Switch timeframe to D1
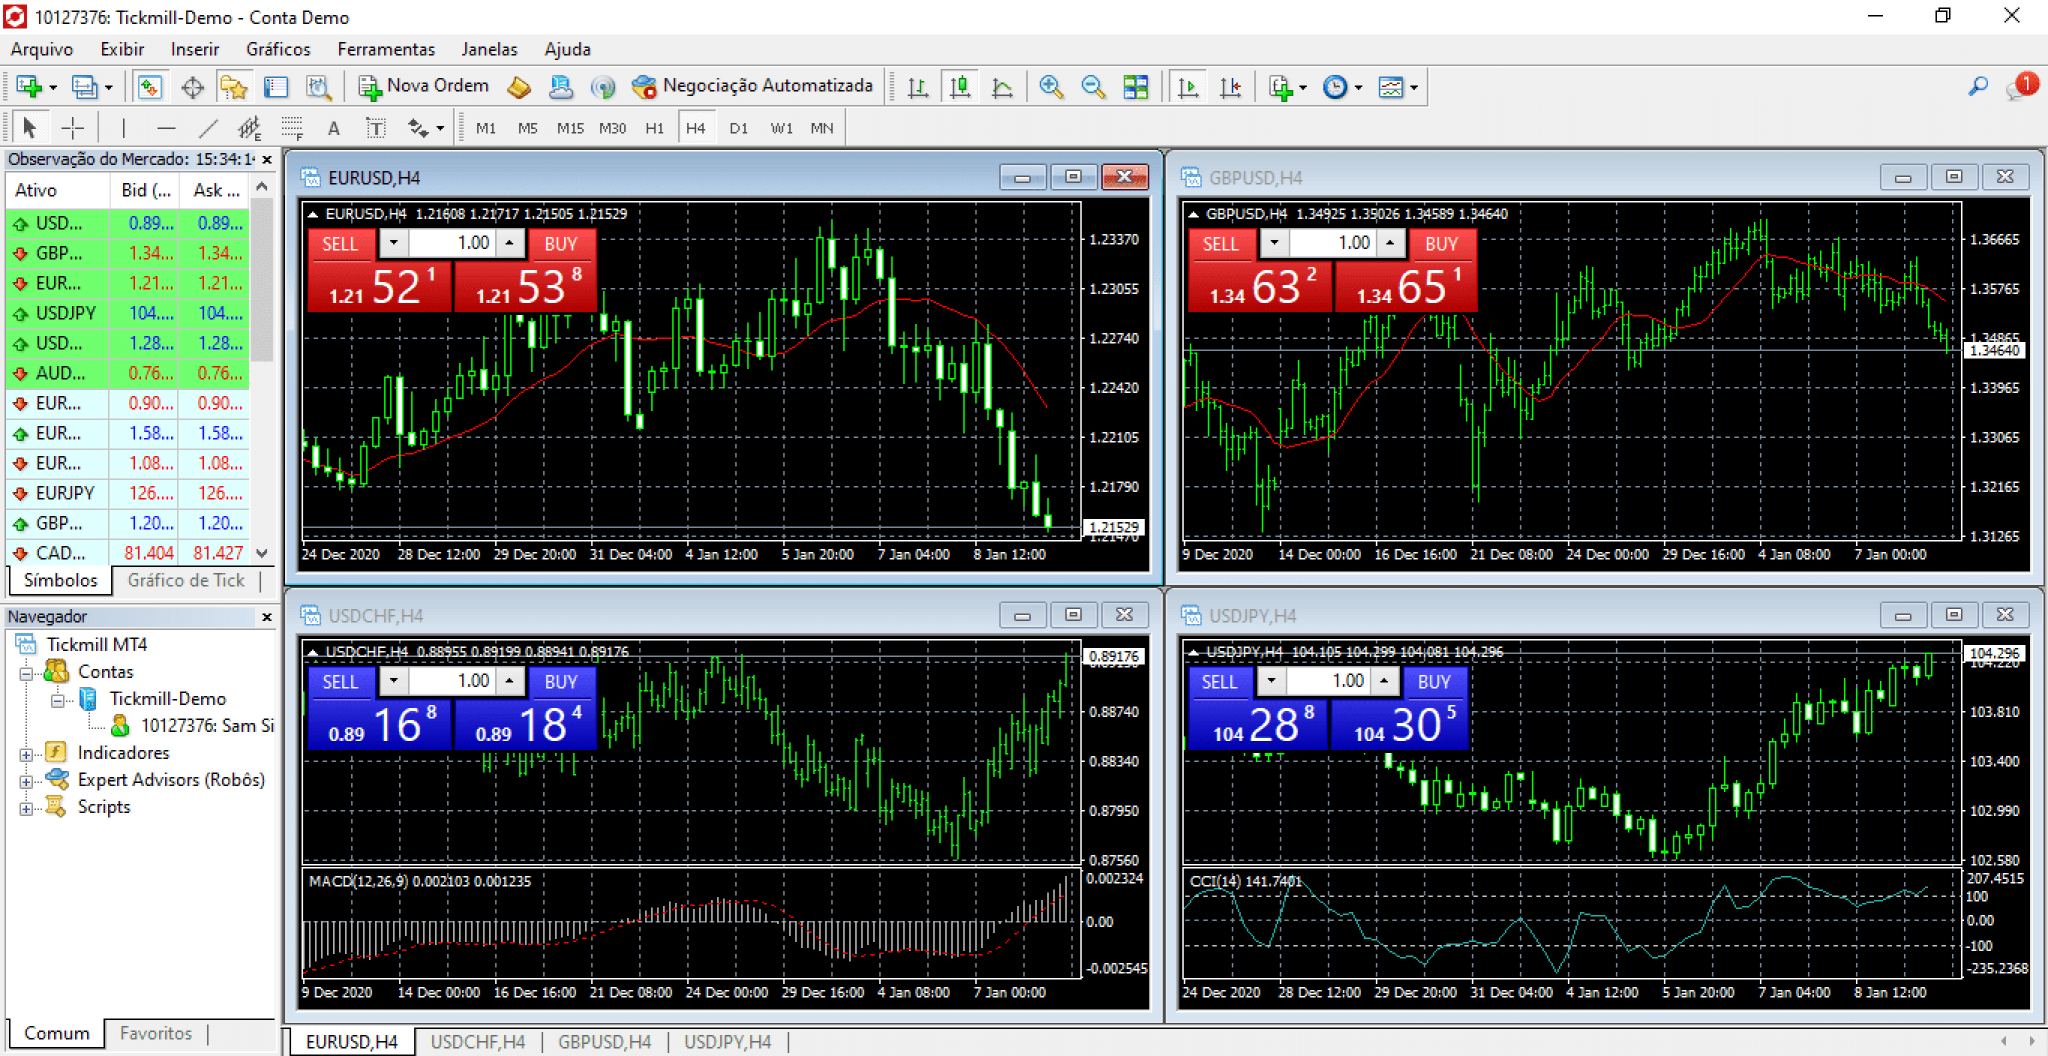Image resolution: width=2048 pixels, height=1056 pixels. click(x=738, y=128)
